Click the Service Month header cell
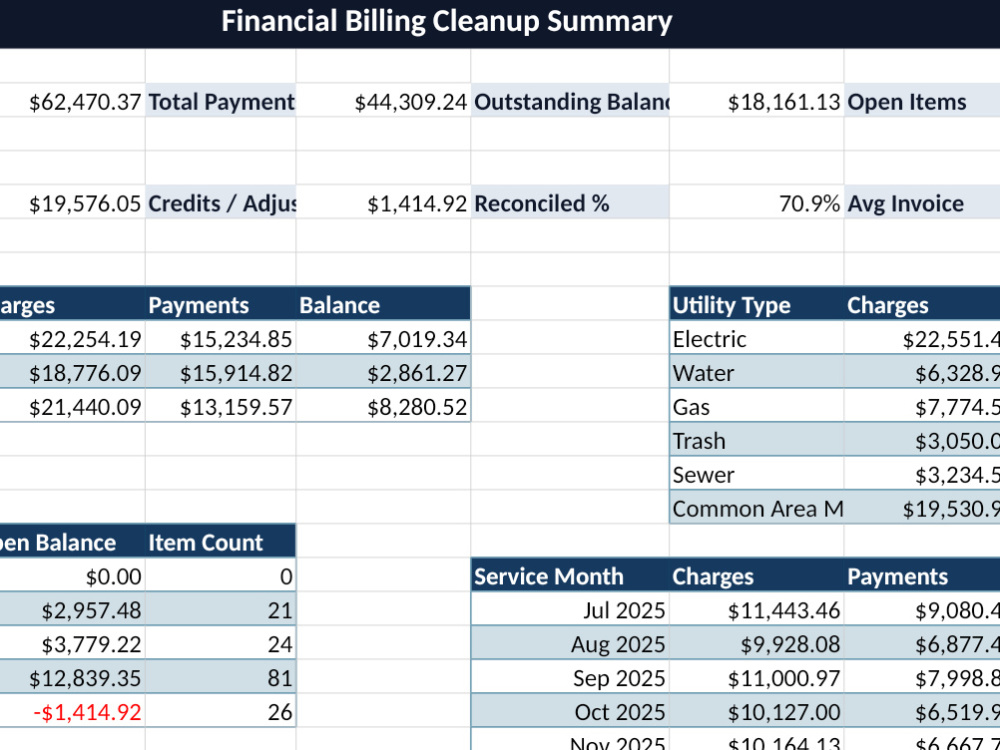 pos(570,576)
